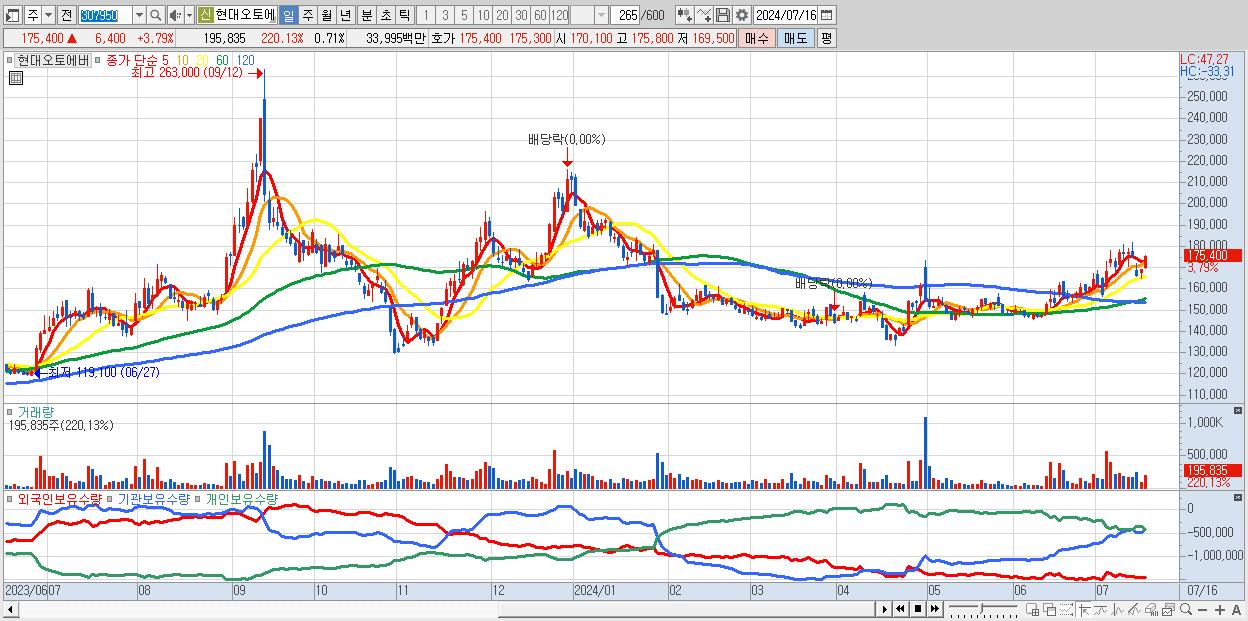This screenshot has height=621, width=1248.
Task: Click the speaker sound icon in toolbar
Action: [x=175, y=15]
